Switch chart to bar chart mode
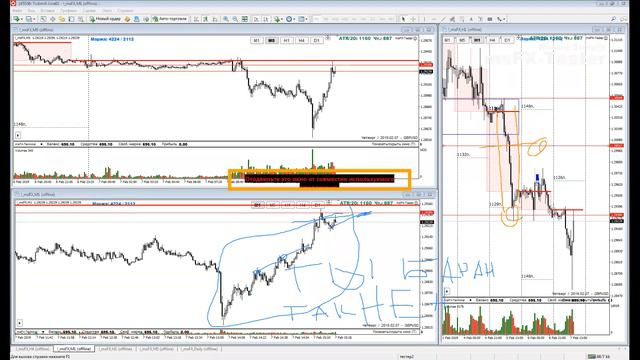Viewport: 640px width, 360px height. tap(196, 19)
